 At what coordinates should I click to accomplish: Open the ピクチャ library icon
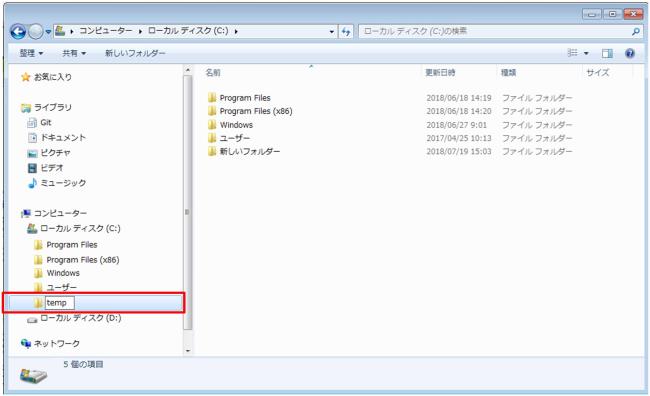tap(32, 153)
